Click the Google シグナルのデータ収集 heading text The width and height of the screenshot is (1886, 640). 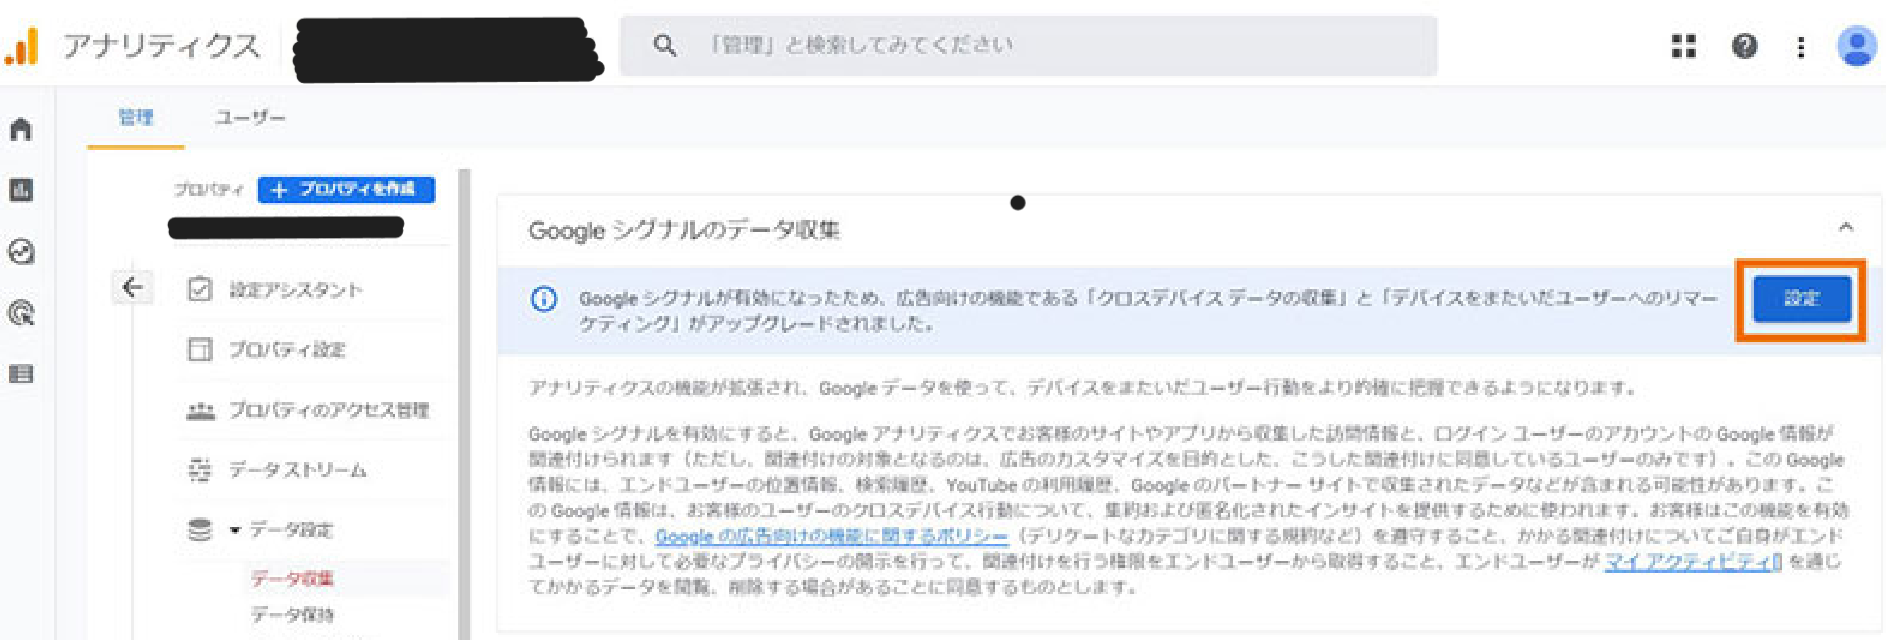(684, 230)
